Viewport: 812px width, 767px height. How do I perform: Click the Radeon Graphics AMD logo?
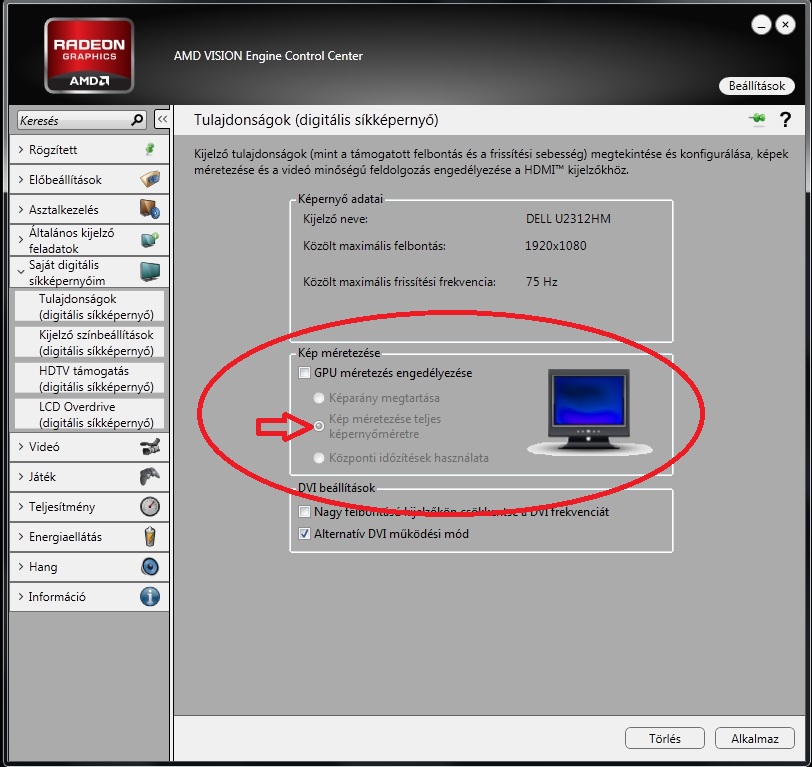click(x=89, y=55)
